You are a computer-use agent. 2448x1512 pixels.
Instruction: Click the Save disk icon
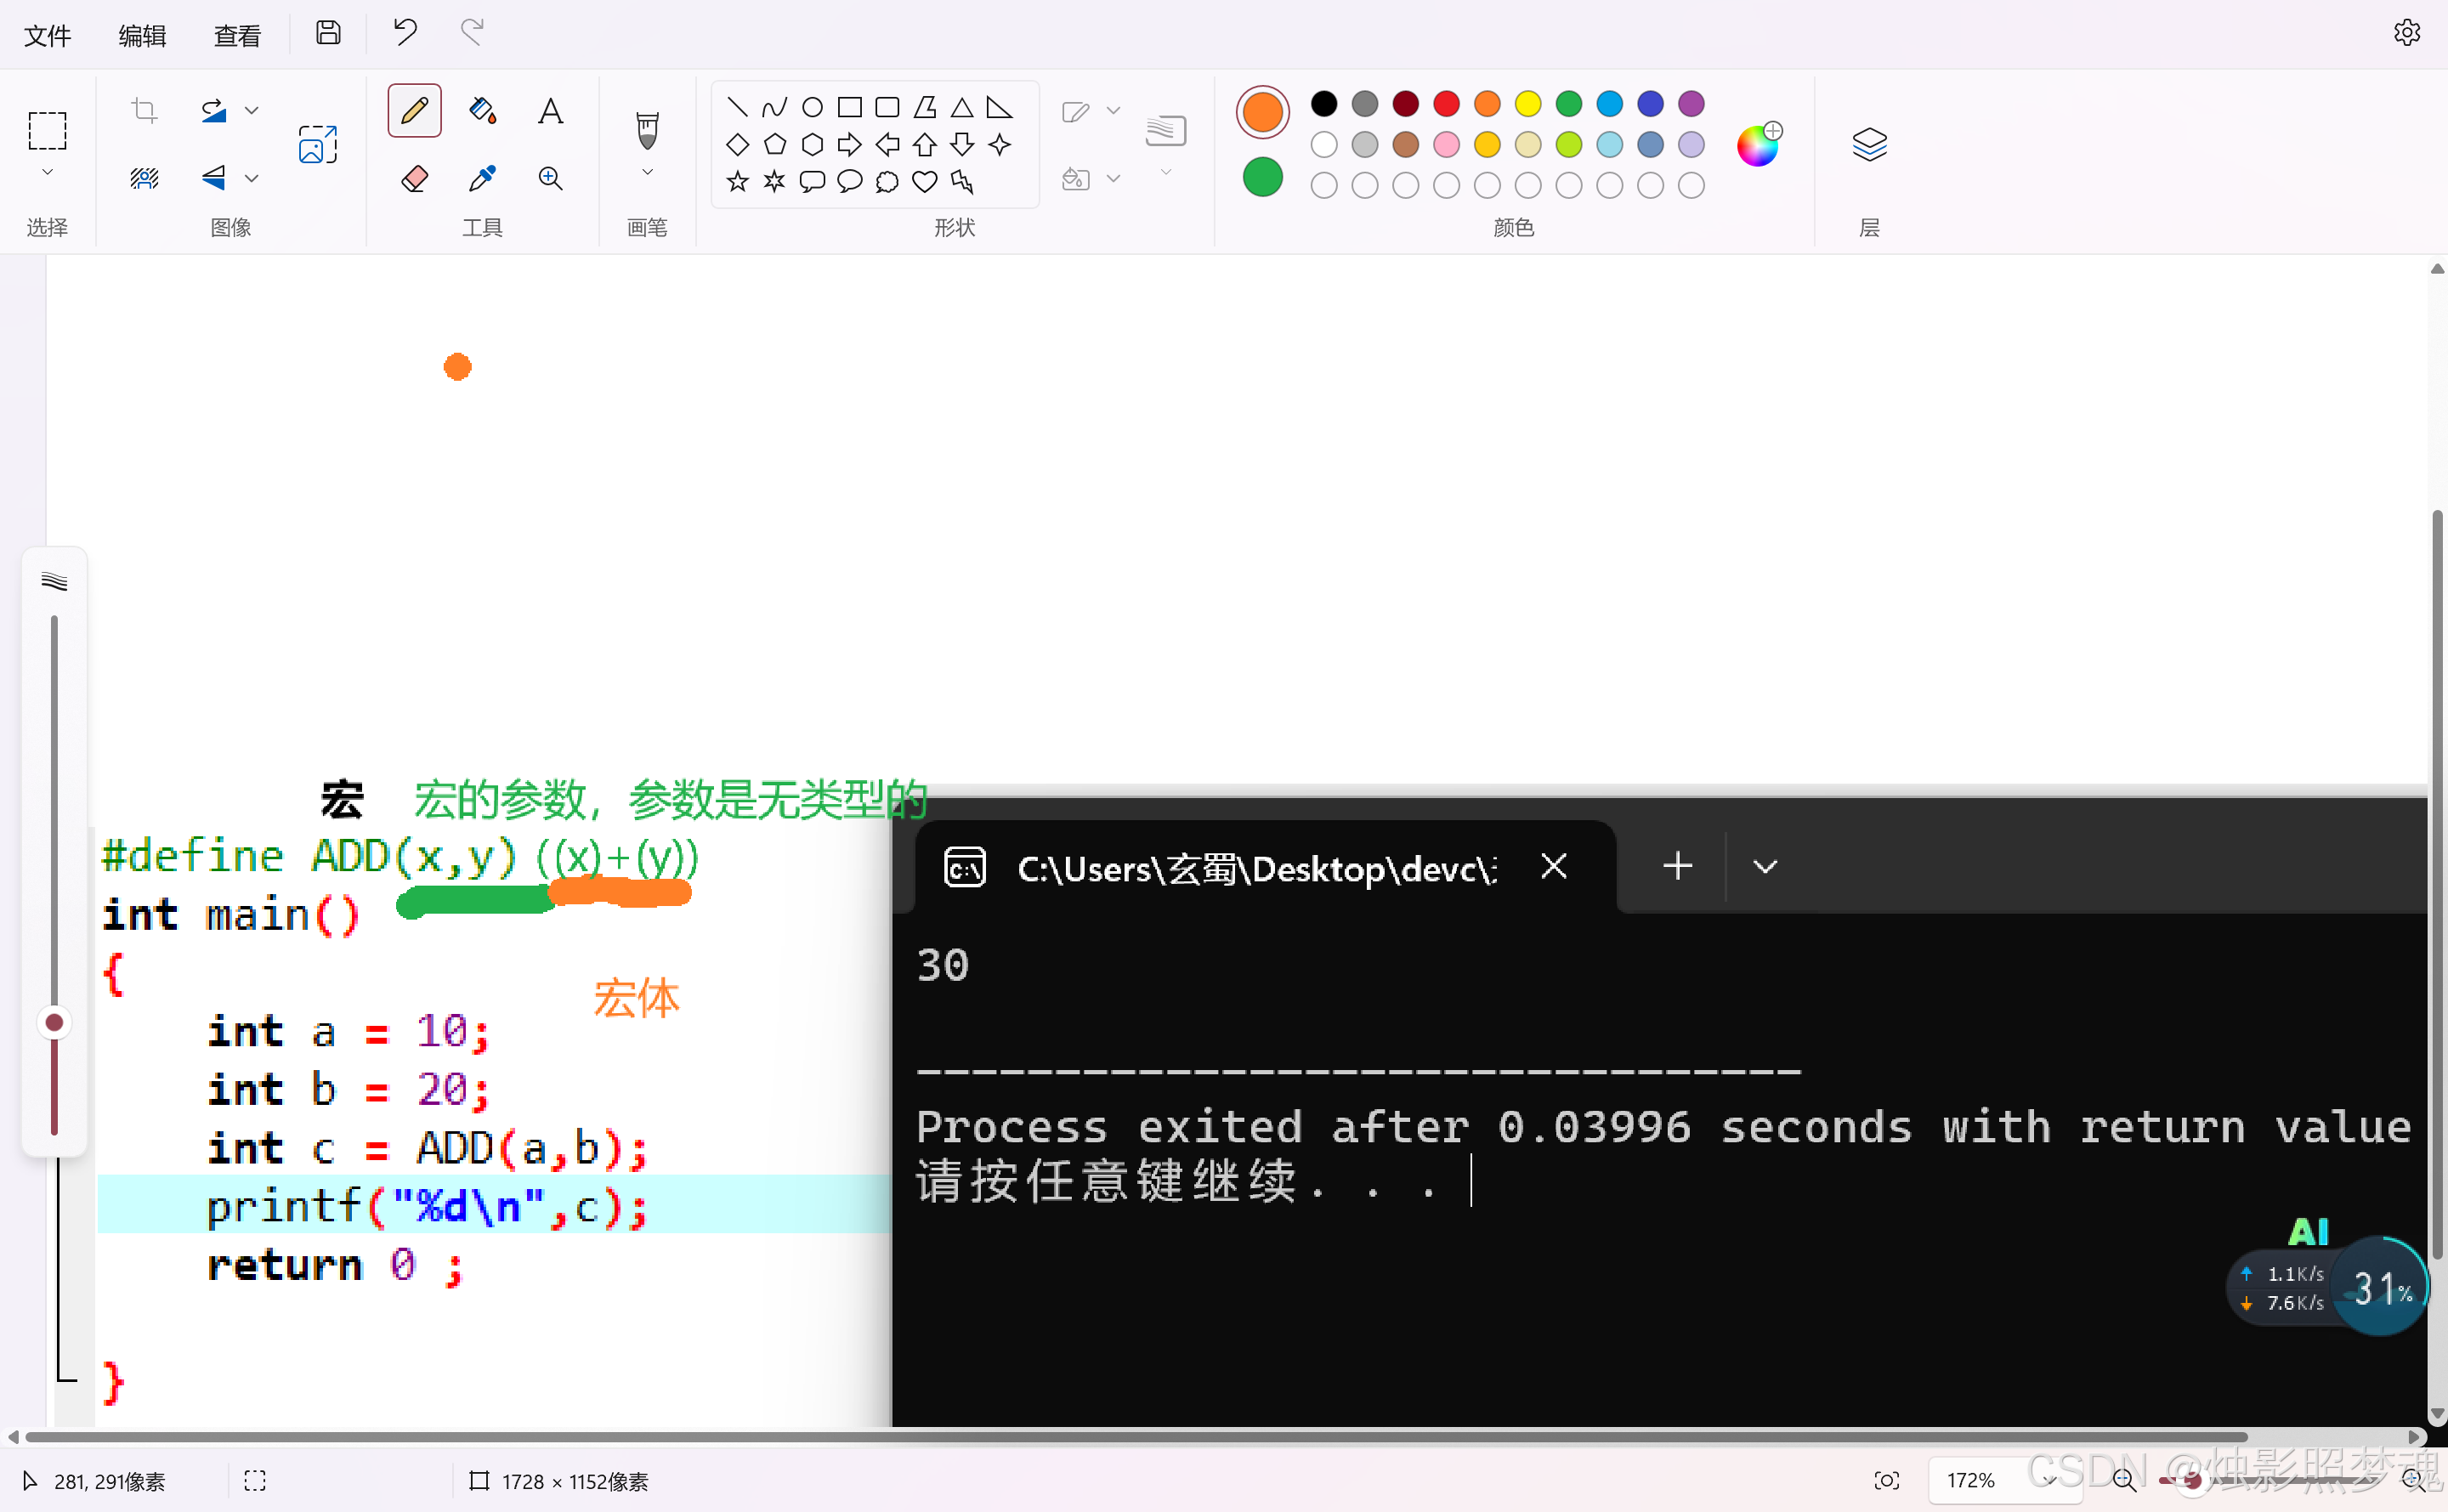[328, 33]
